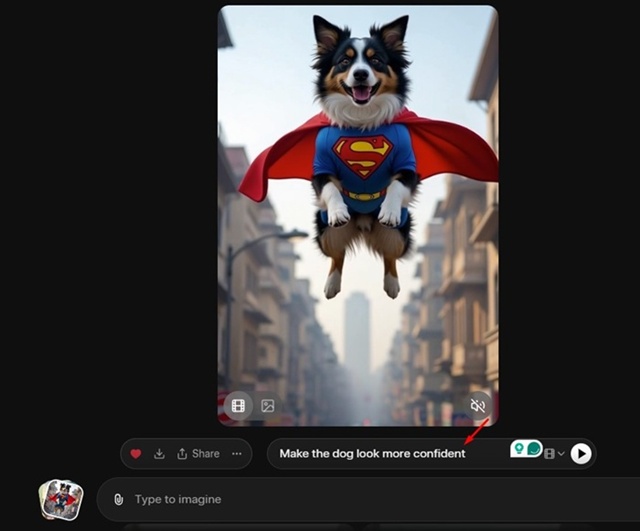
Task: Click the Superman emblem on the dog's shirt
Action: coord(362,155)
